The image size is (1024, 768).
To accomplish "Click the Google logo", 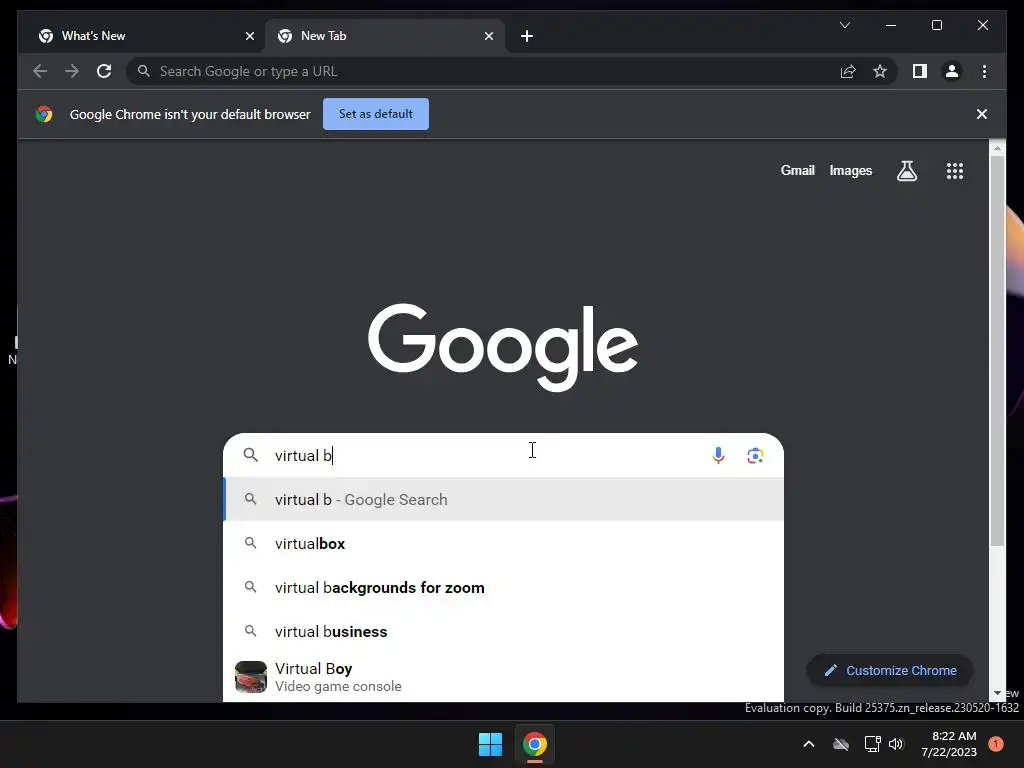I will [x=503, y=347].
